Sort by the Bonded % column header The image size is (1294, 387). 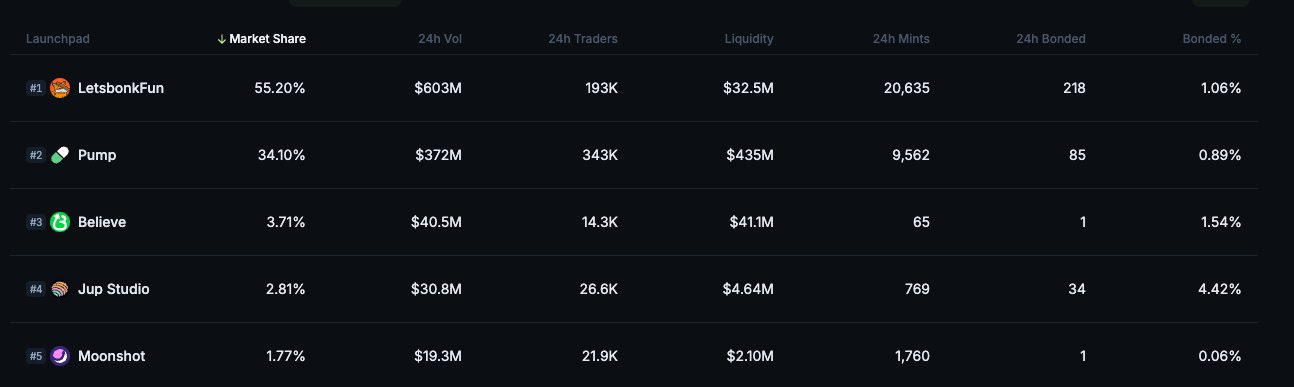pos(1212,39)
